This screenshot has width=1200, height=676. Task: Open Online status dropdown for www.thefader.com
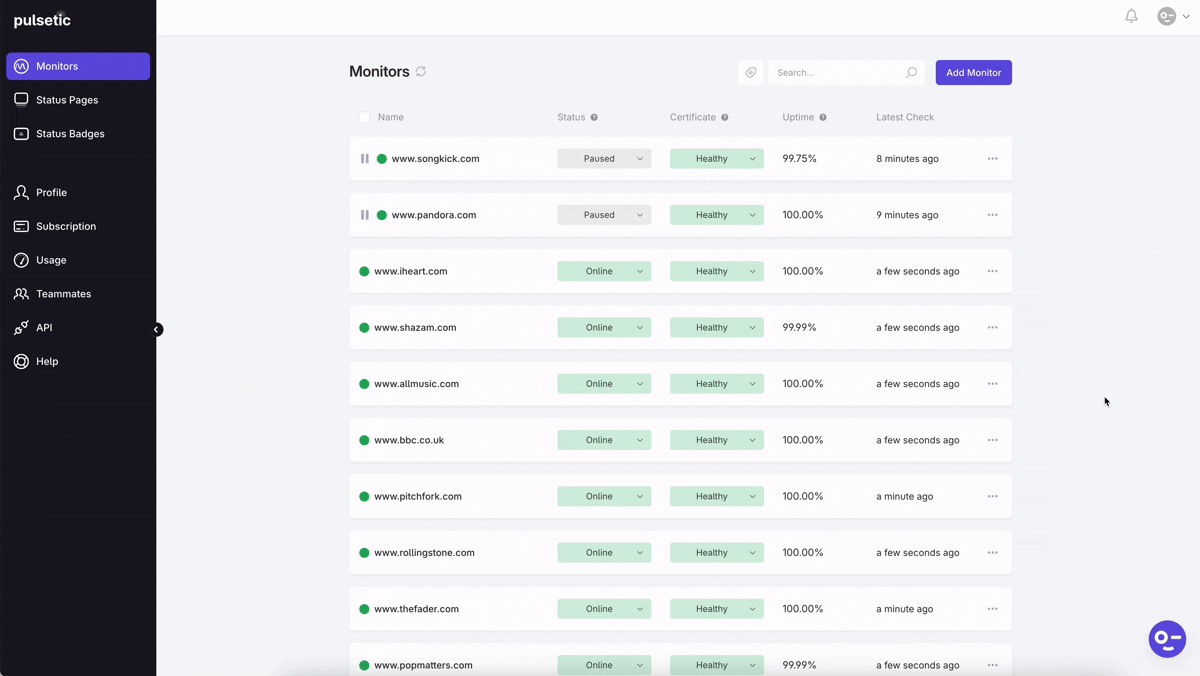point(604,609)
